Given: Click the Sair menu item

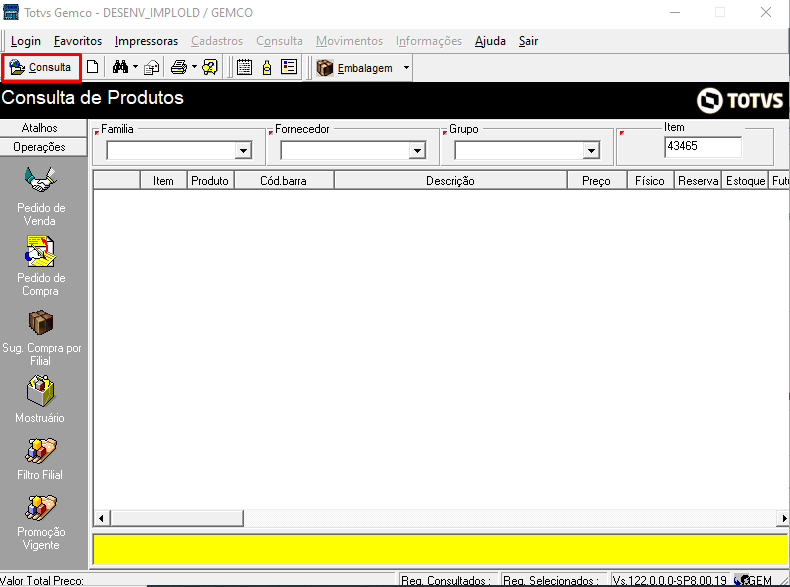Looking at the screenshot, I should [x=528, y=41].
